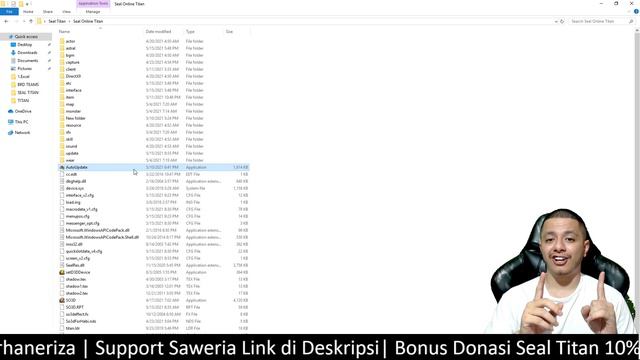Select This PC in the navigation pane
Viewport: 640px width, 360px height.
click(x=21, y=122)
